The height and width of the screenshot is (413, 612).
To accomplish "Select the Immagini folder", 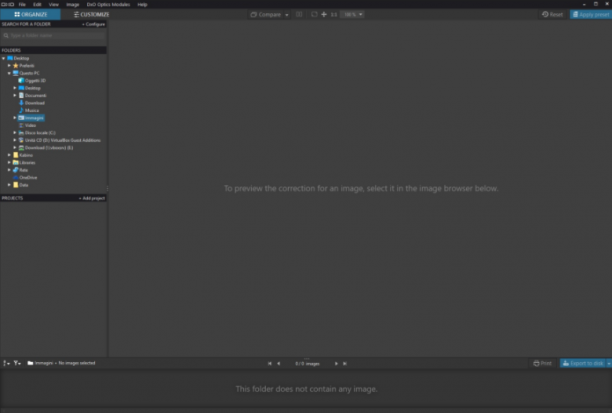I will coord(31,118).
